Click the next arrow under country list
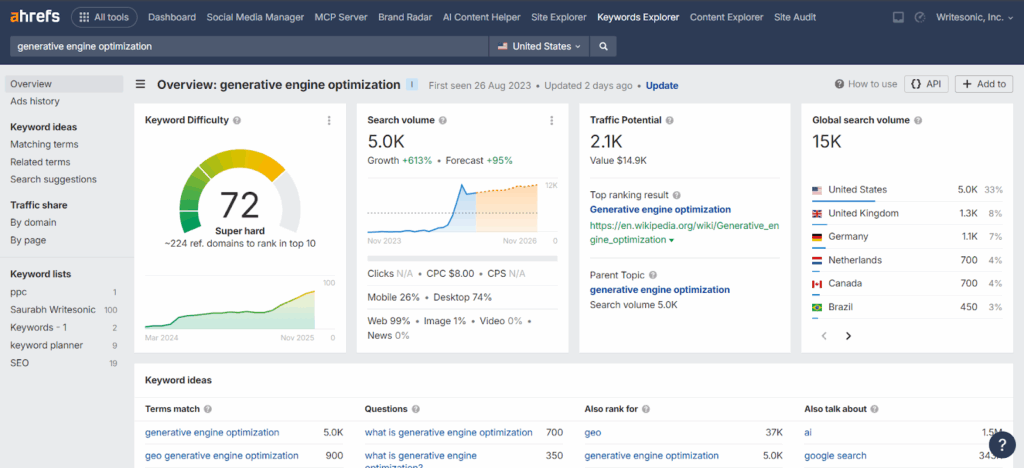 click(848, 336)
